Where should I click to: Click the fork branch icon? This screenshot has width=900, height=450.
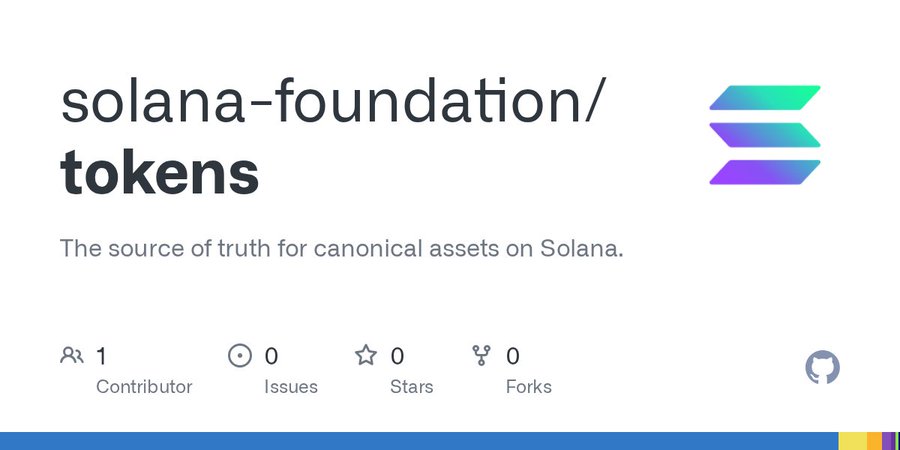[481, 356]
